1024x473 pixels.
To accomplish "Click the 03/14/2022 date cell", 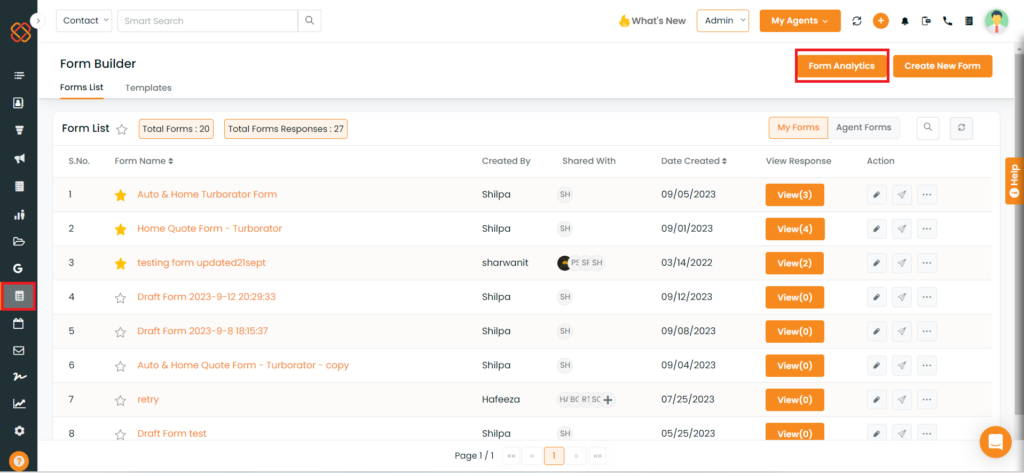I will click(686, 263).
